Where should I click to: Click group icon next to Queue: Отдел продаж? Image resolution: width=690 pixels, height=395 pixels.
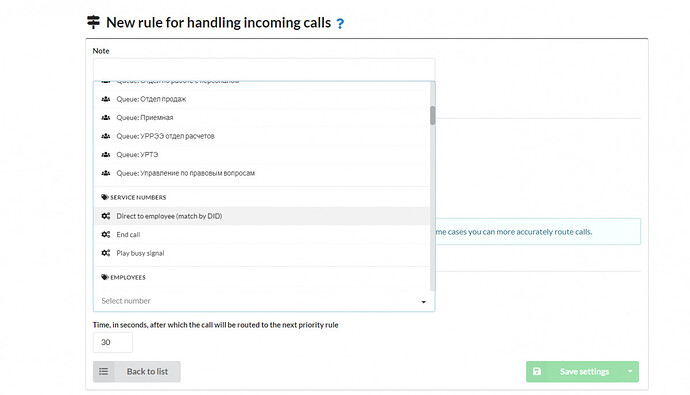pyautogui.click(x=106, y=99)
